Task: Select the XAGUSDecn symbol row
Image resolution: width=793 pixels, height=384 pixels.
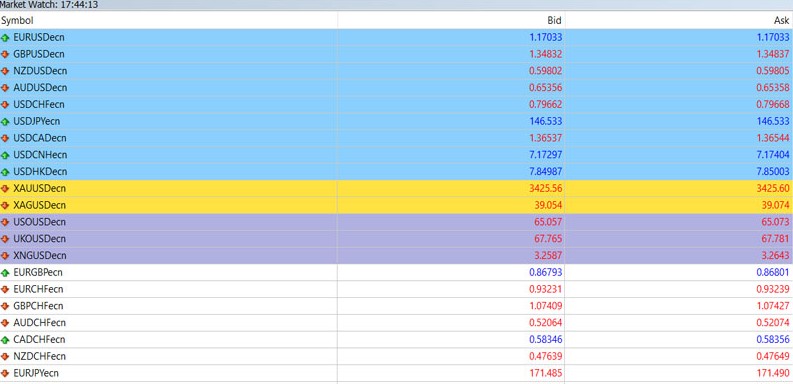Action: [396, 205]
